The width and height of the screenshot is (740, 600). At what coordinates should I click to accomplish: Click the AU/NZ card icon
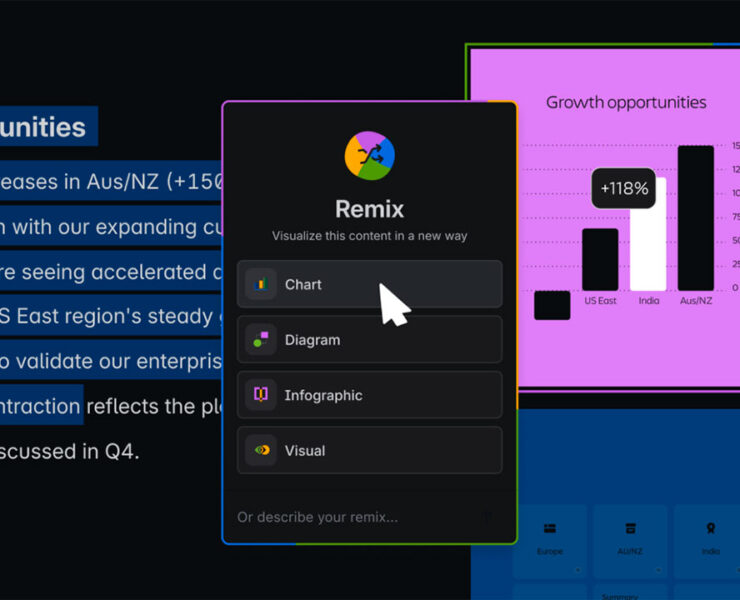pyautogui.click(x=630, y=528)
